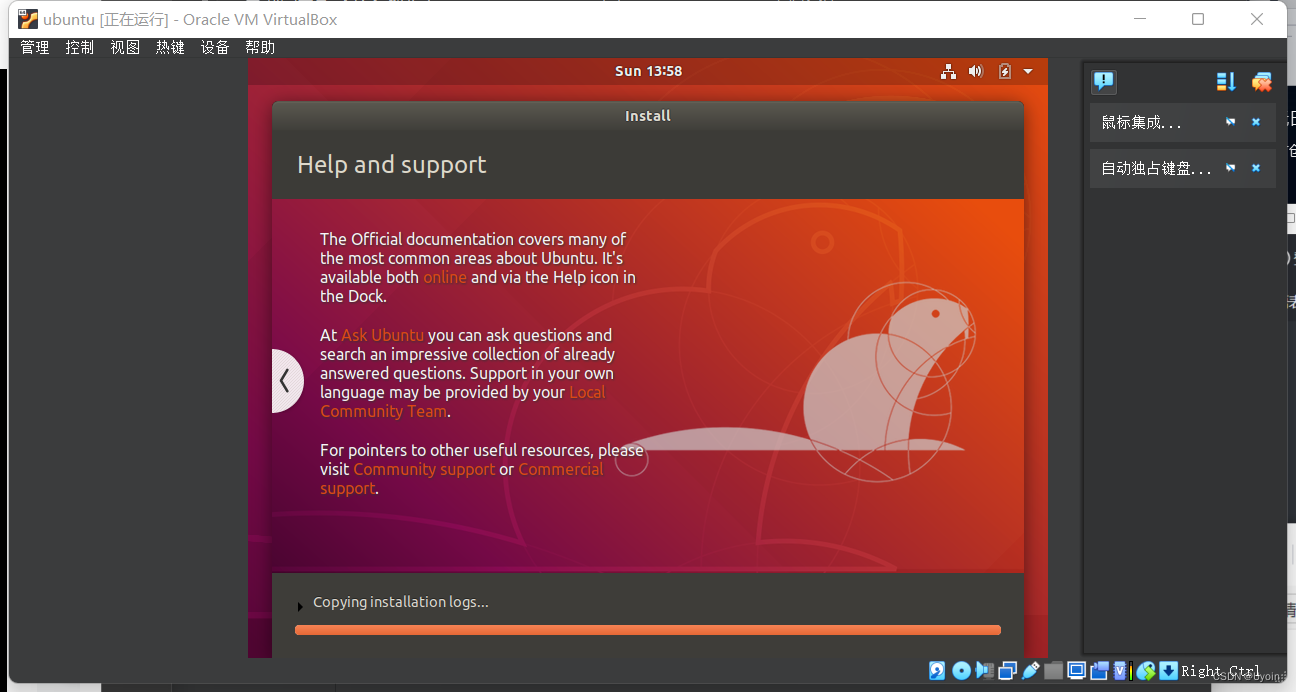The image size is (1296, 692).
Task: Open the Ask Ubuntu link
Action: pos(382,335)
